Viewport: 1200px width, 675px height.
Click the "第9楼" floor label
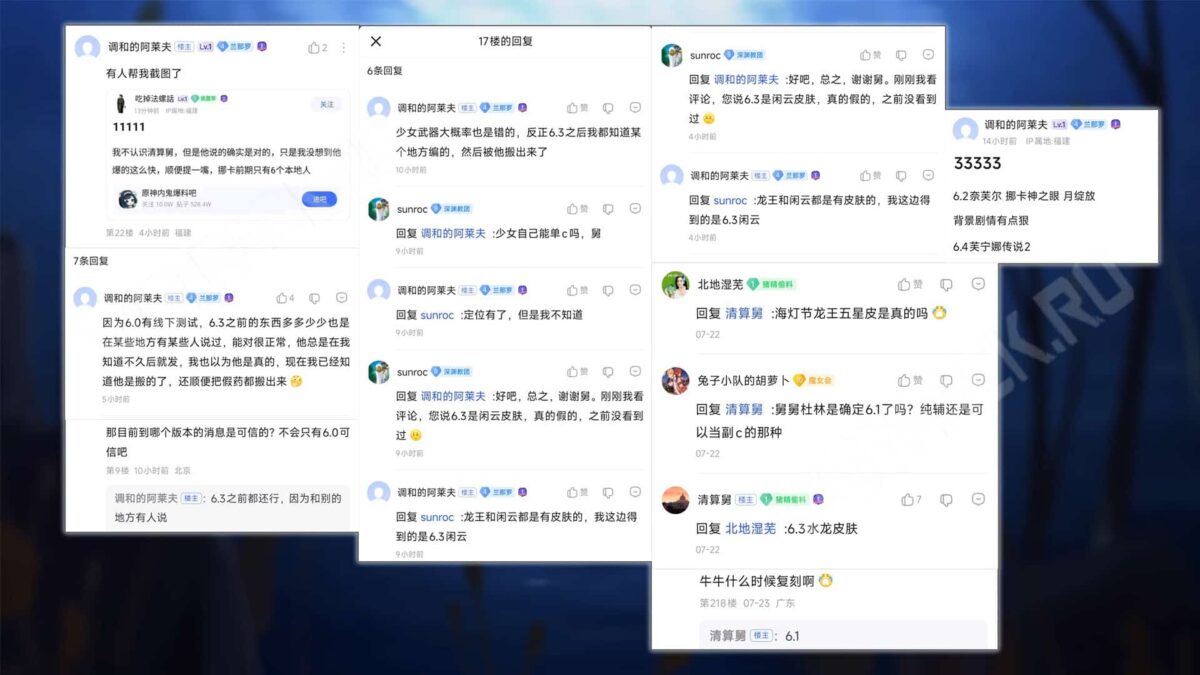(x=117, y=470)
